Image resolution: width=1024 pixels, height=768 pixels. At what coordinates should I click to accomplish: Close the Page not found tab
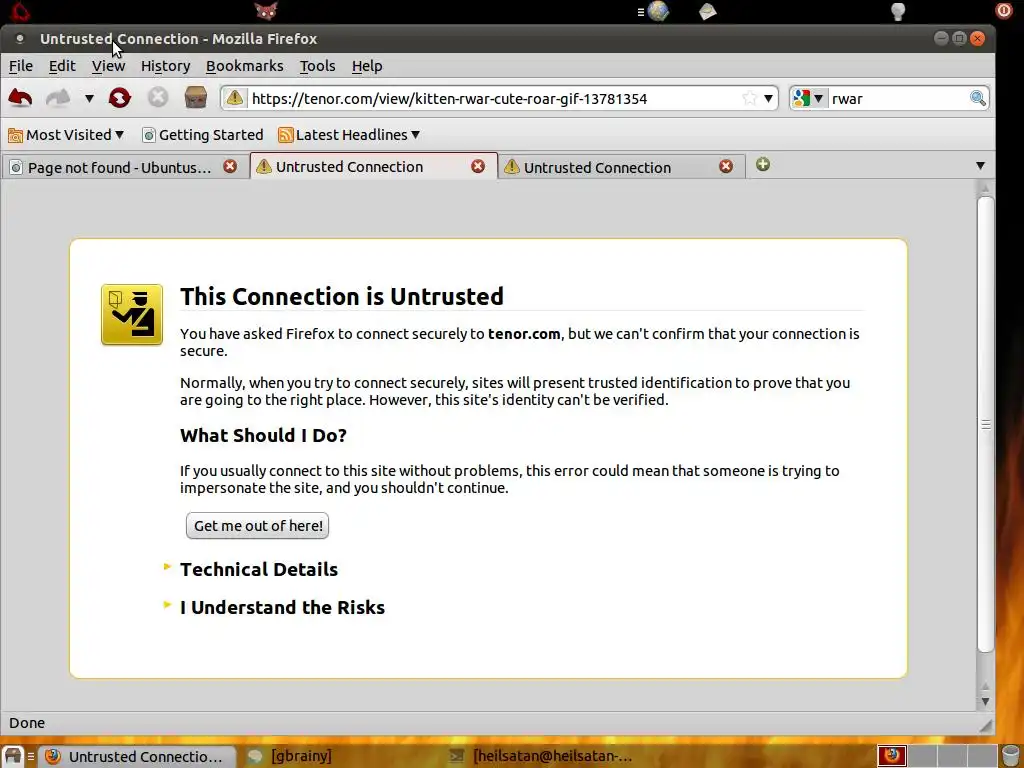pos(230,167)
